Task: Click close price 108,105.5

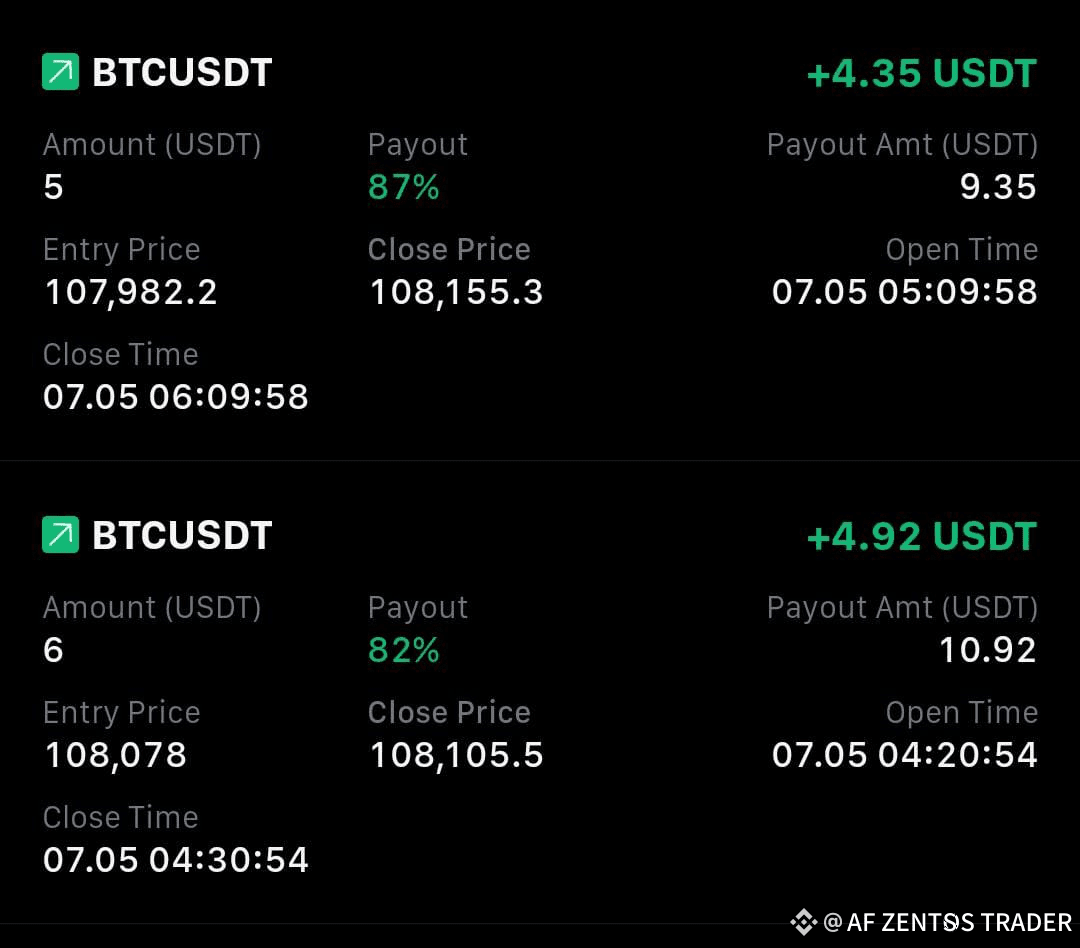Action: [x=456, y=755]
